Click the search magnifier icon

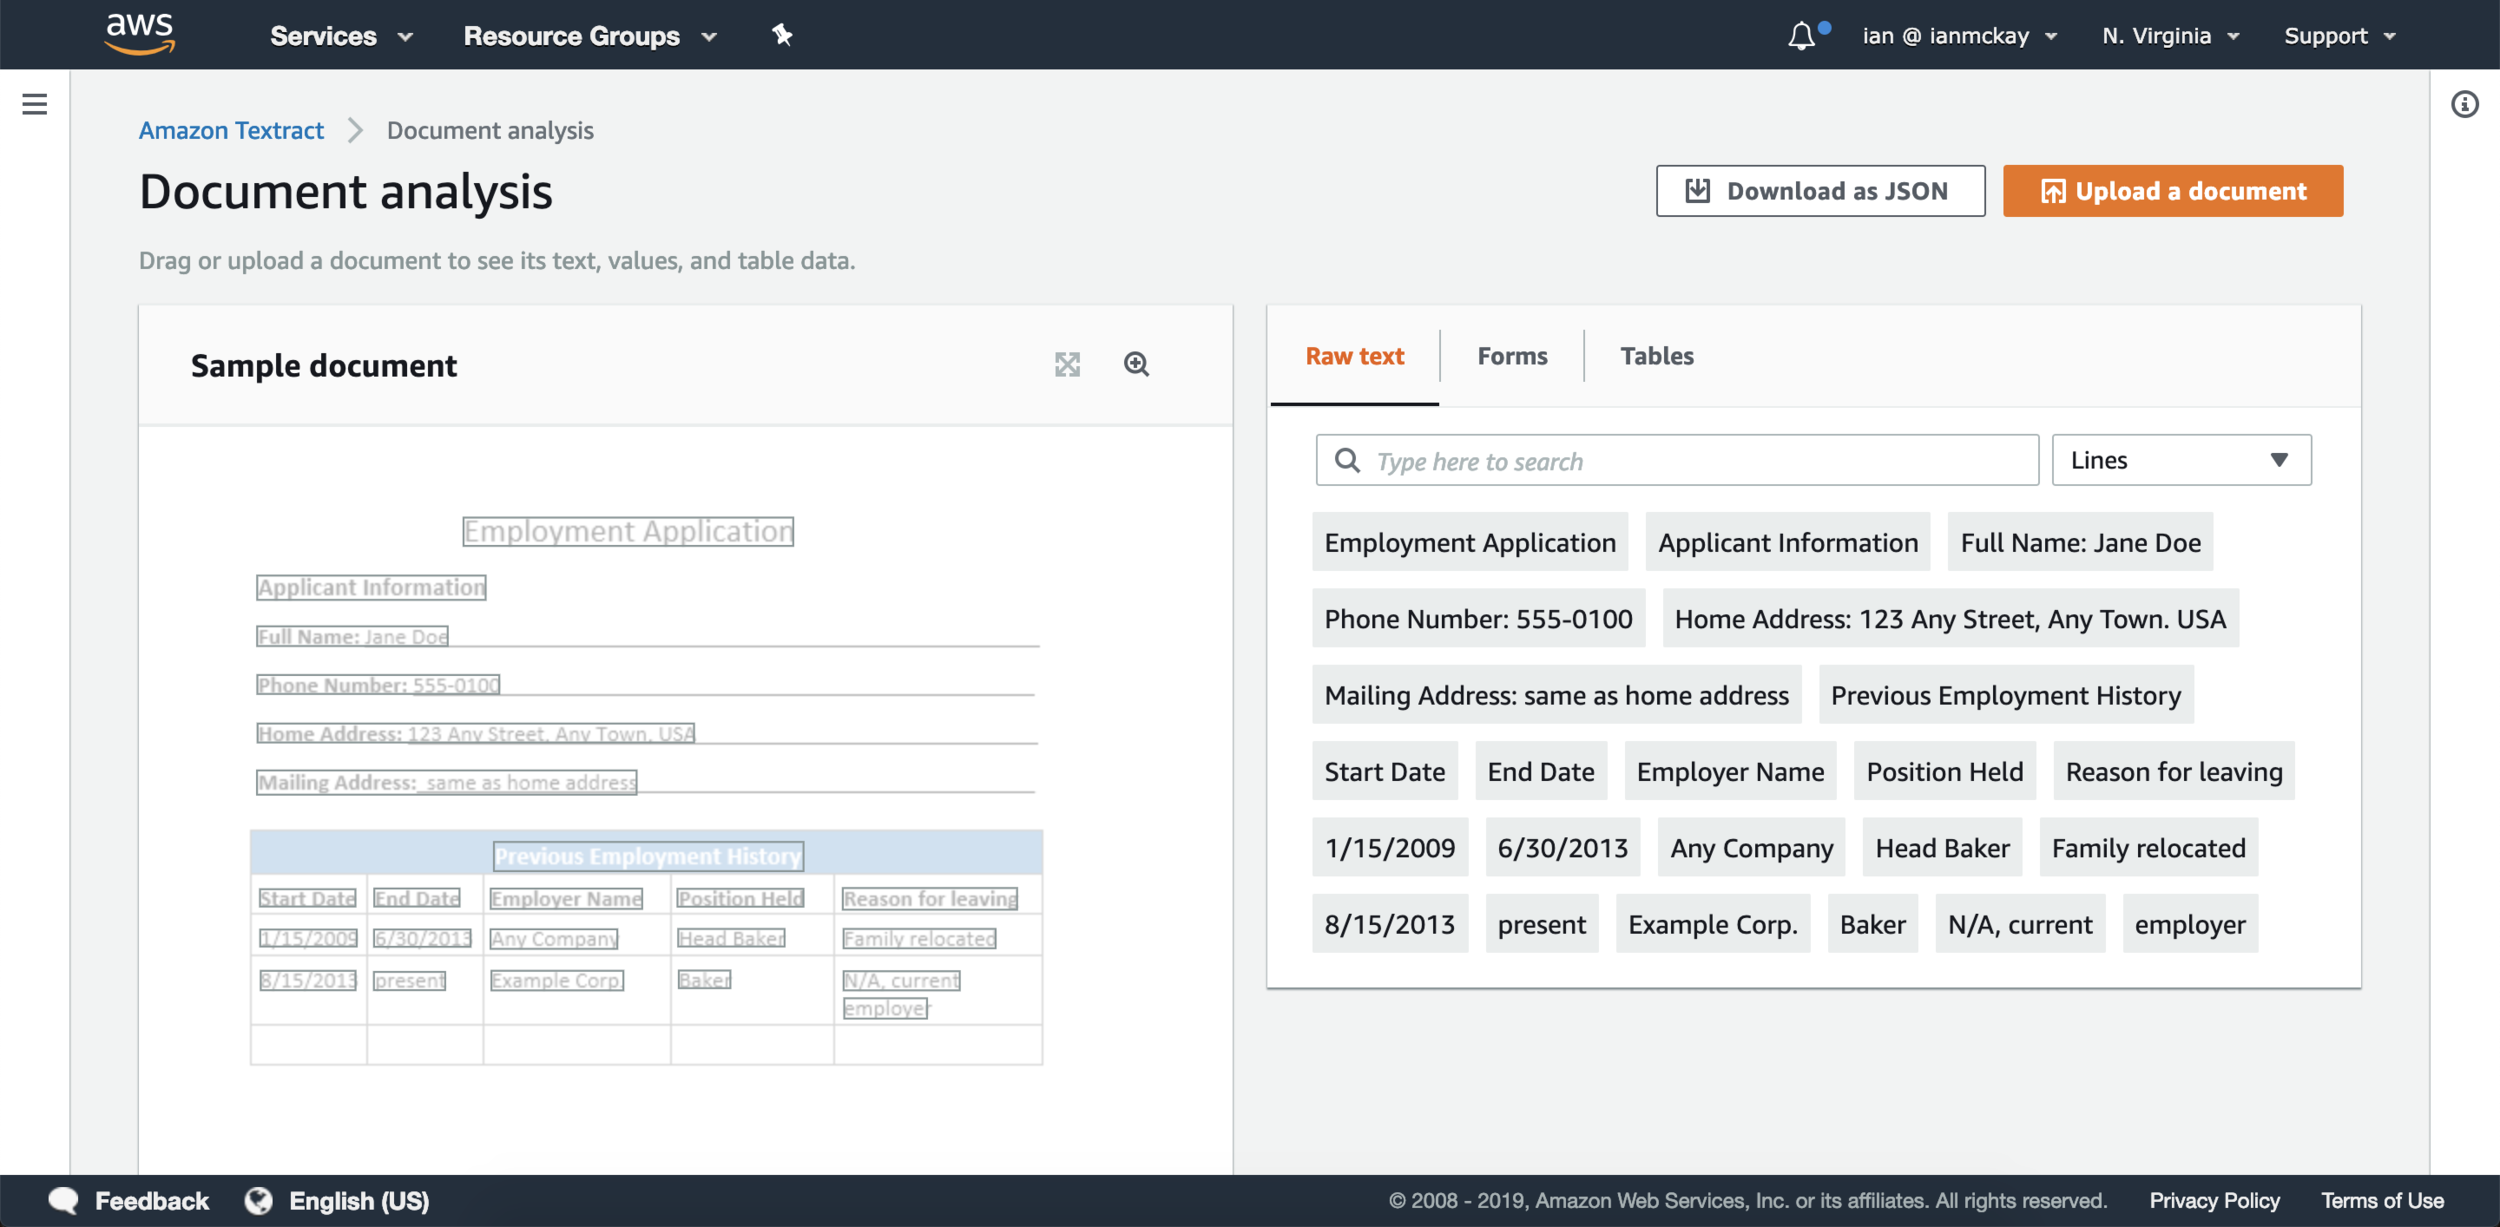pos(1347,460)
